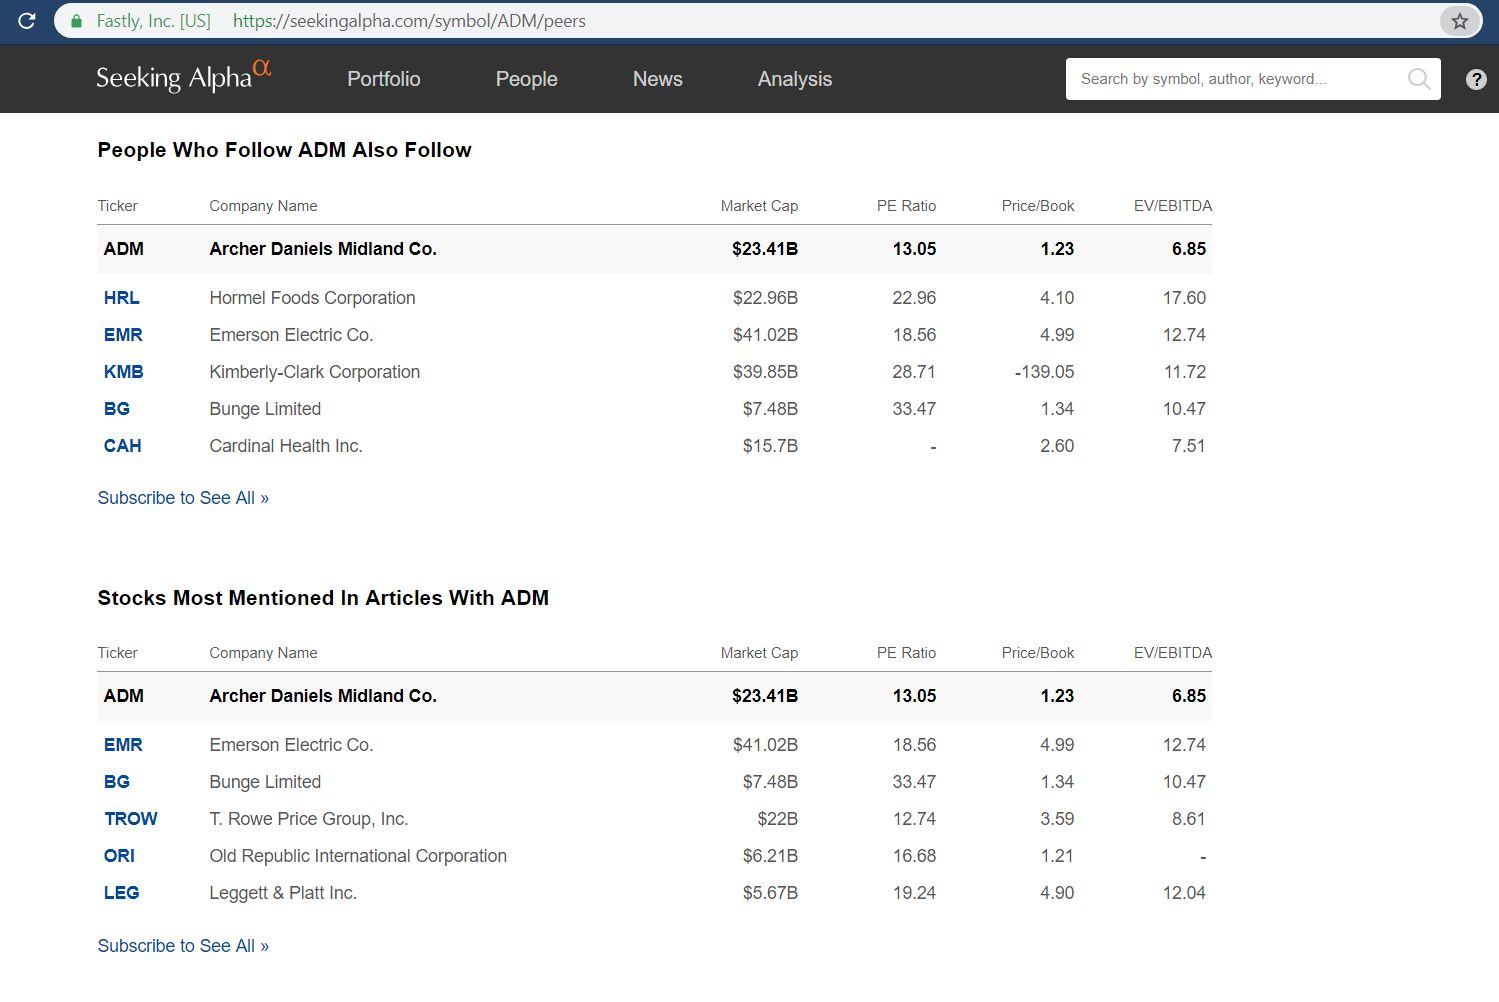Screen dimensions: 1499x1002
Task: Click T. Rowe Price's market cap $22B
Action: [778, 819]
